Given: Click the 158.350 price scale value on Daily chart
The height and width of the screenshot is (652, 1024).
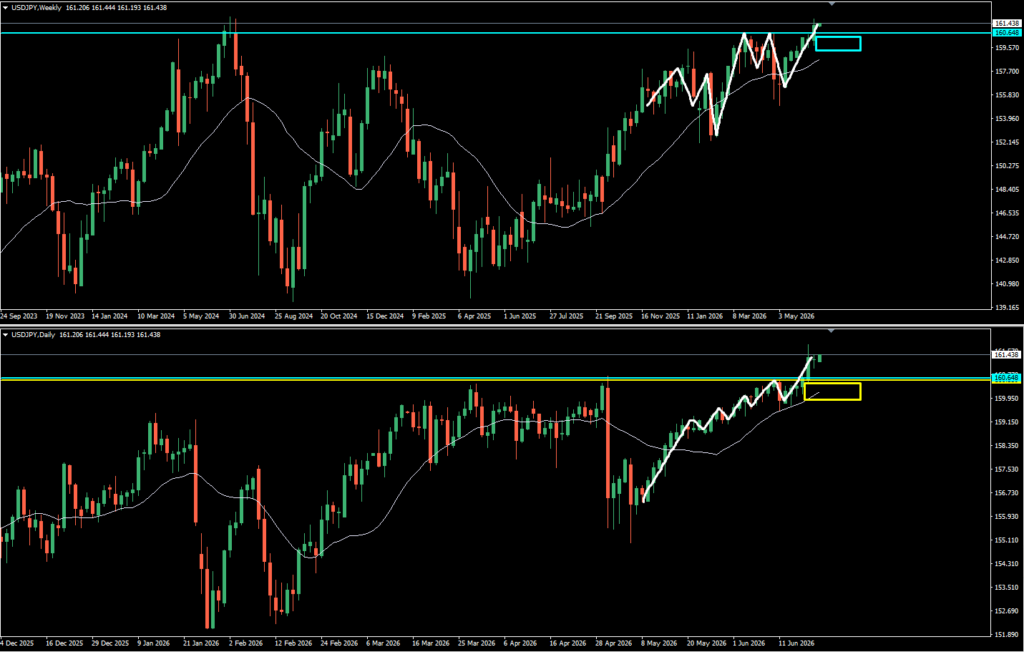Looking at the screenshot, I should click(x=1006, y=446).
